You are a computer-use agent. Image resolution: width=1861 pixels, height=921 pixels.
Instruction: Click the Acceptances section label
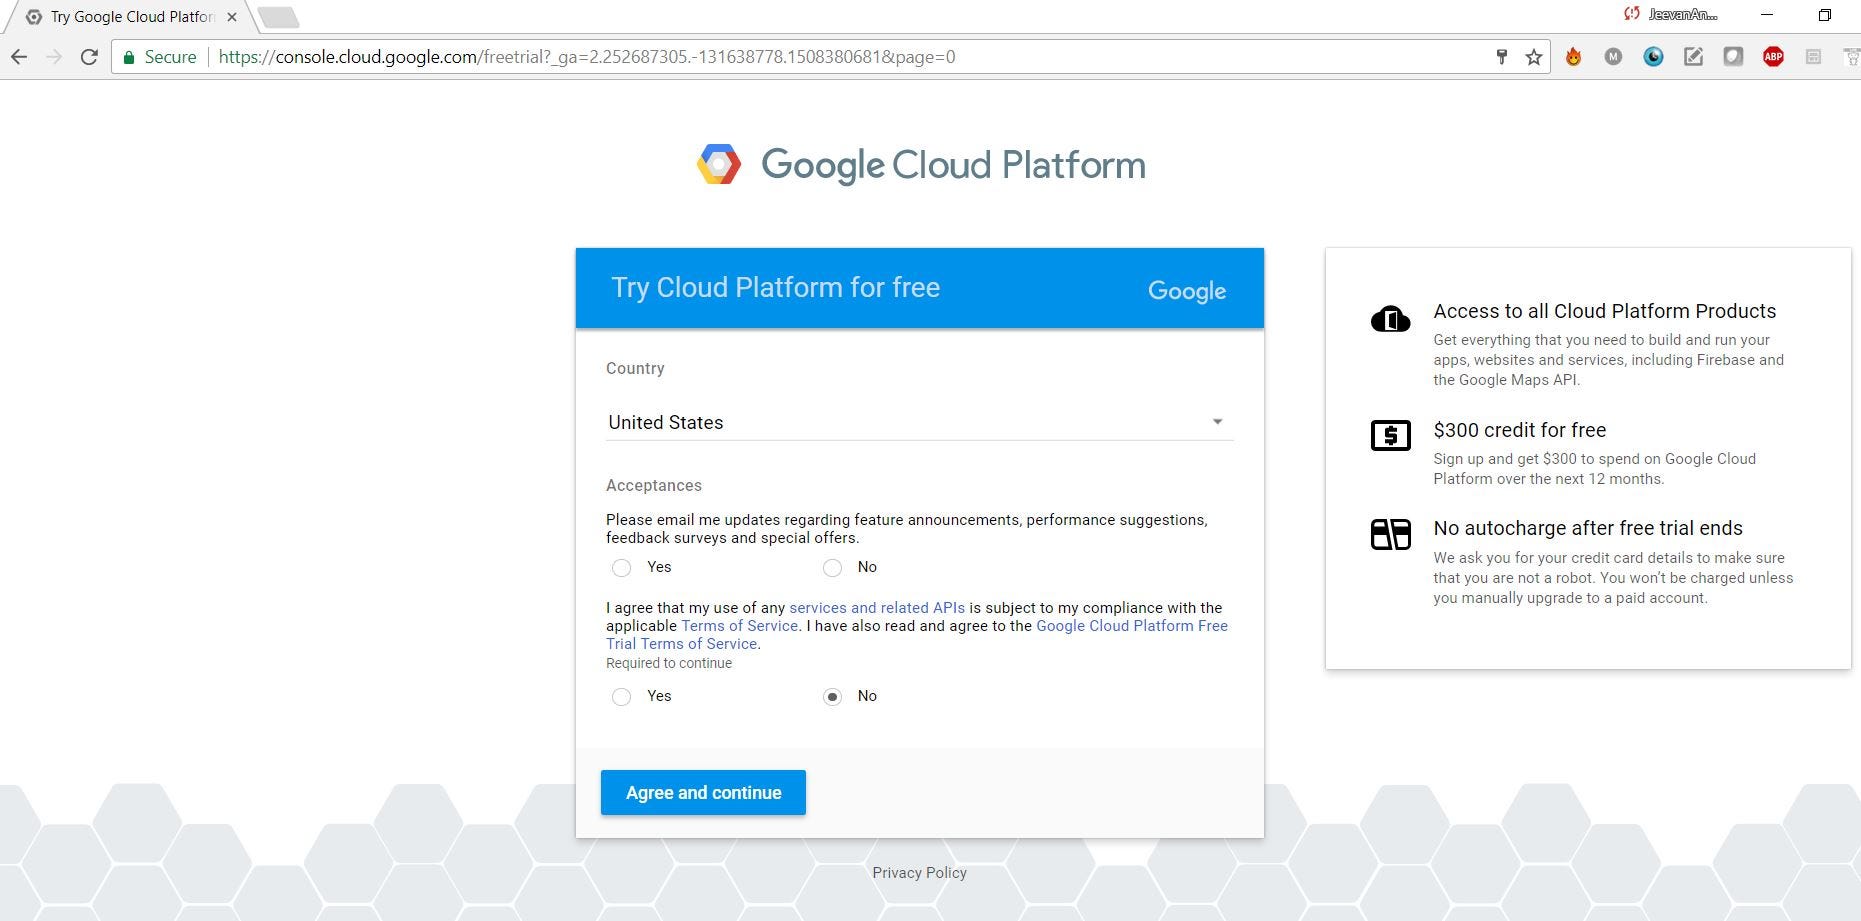click(654, 485)
